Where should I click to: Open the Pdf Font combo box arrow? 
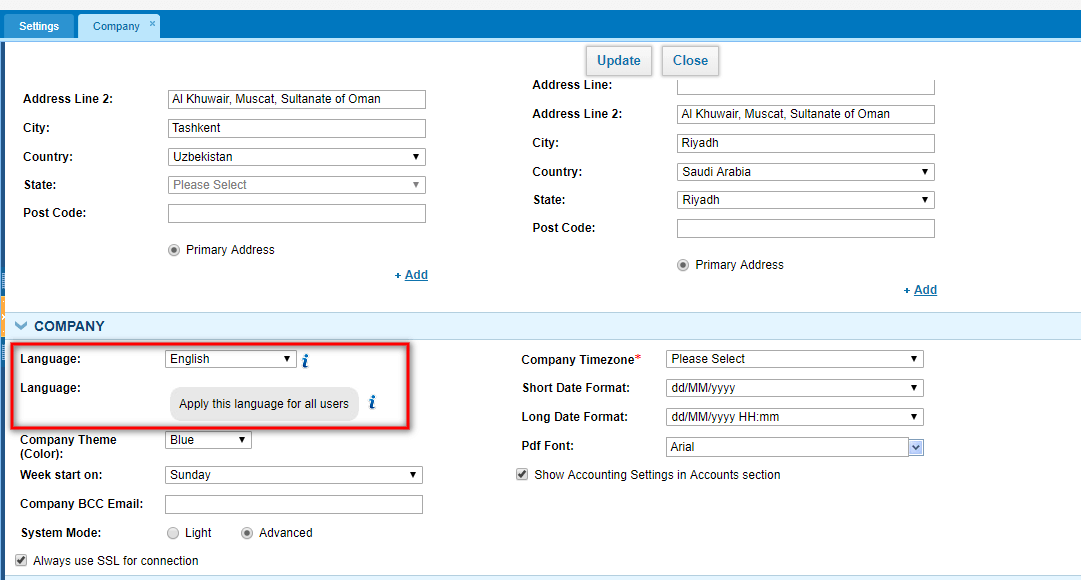(x=916, y=447)
